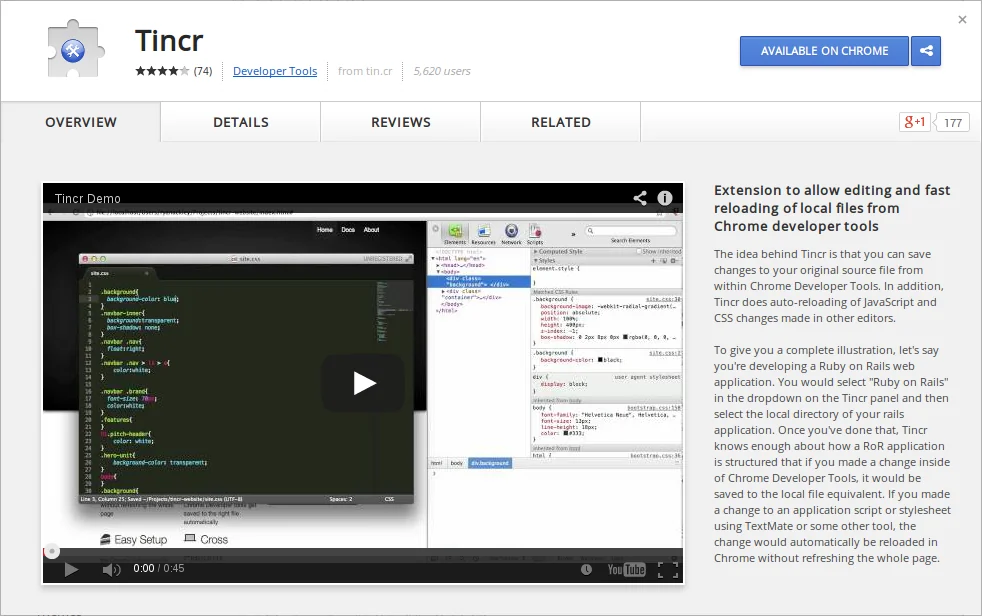Switch to the OVERVIEW tab

(x=81, y=122)
